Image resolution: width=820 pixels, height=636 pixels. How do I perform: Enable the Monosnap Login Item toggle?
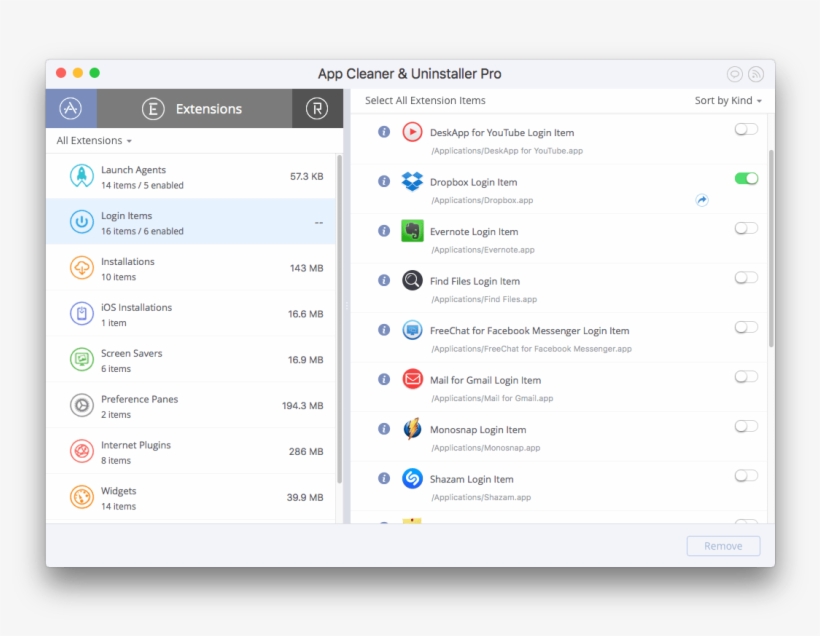tap(746, 426)
